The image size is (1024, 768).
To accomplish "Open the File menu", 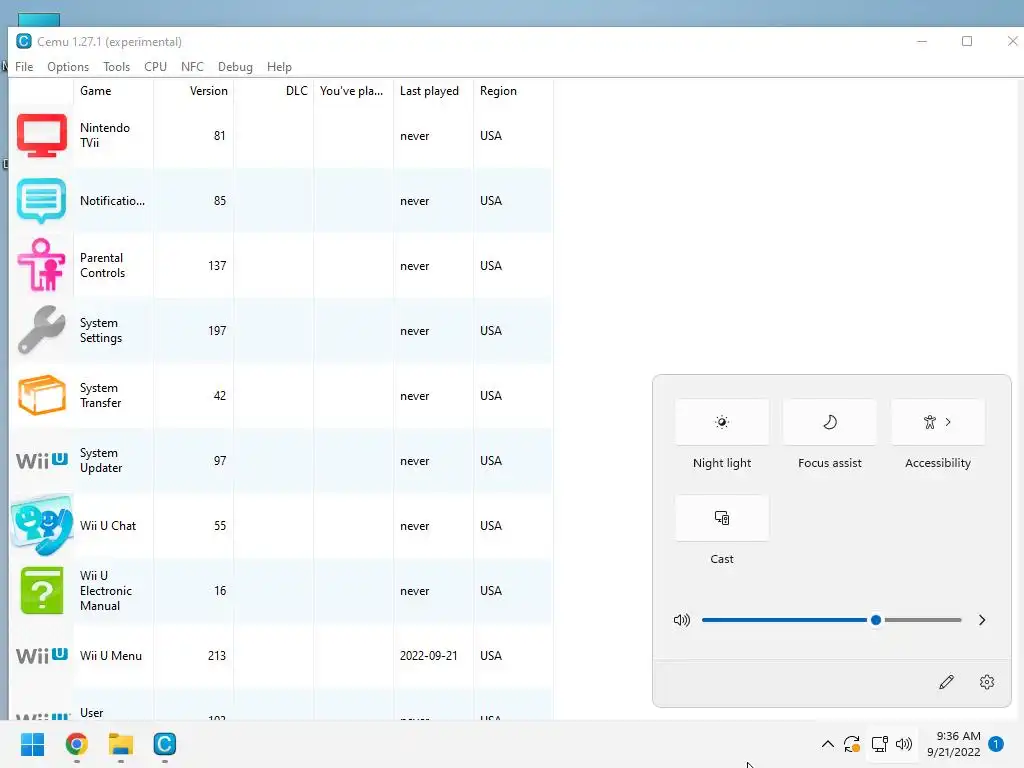I will click(x=24, y=67).
